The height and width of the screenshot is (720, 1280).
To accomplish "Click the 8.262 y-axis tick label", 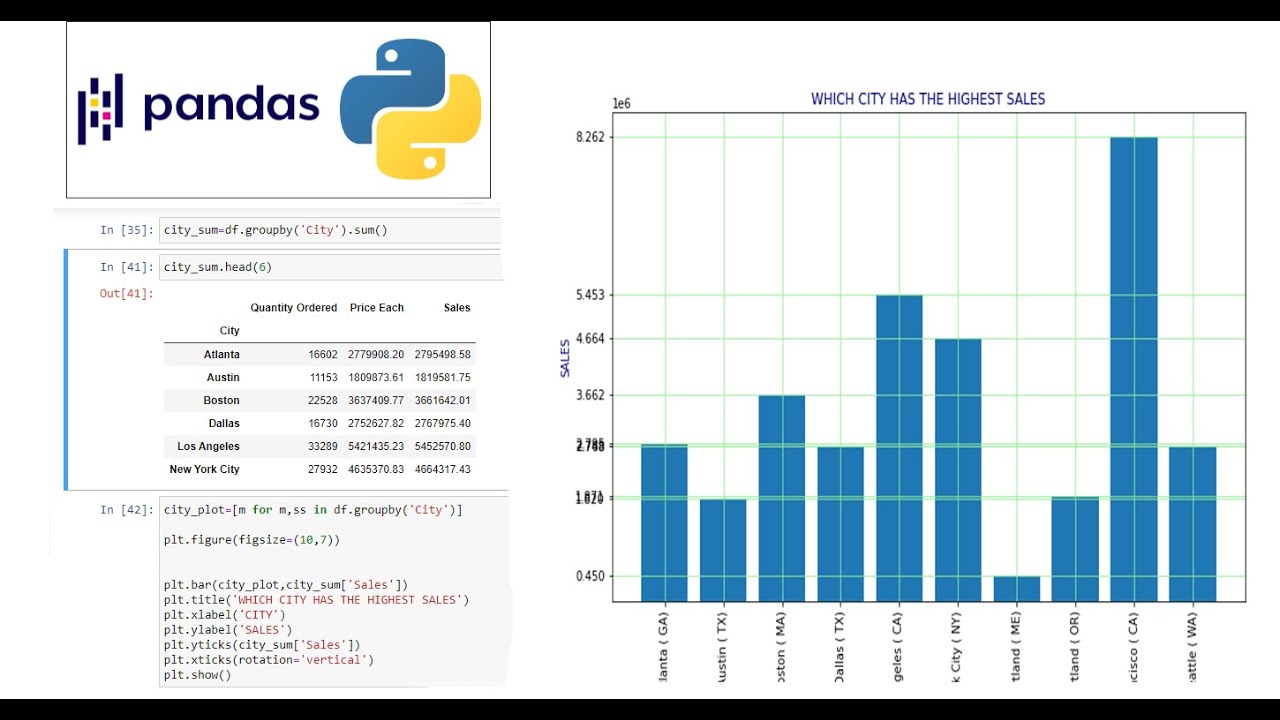I will pos(590,137).
